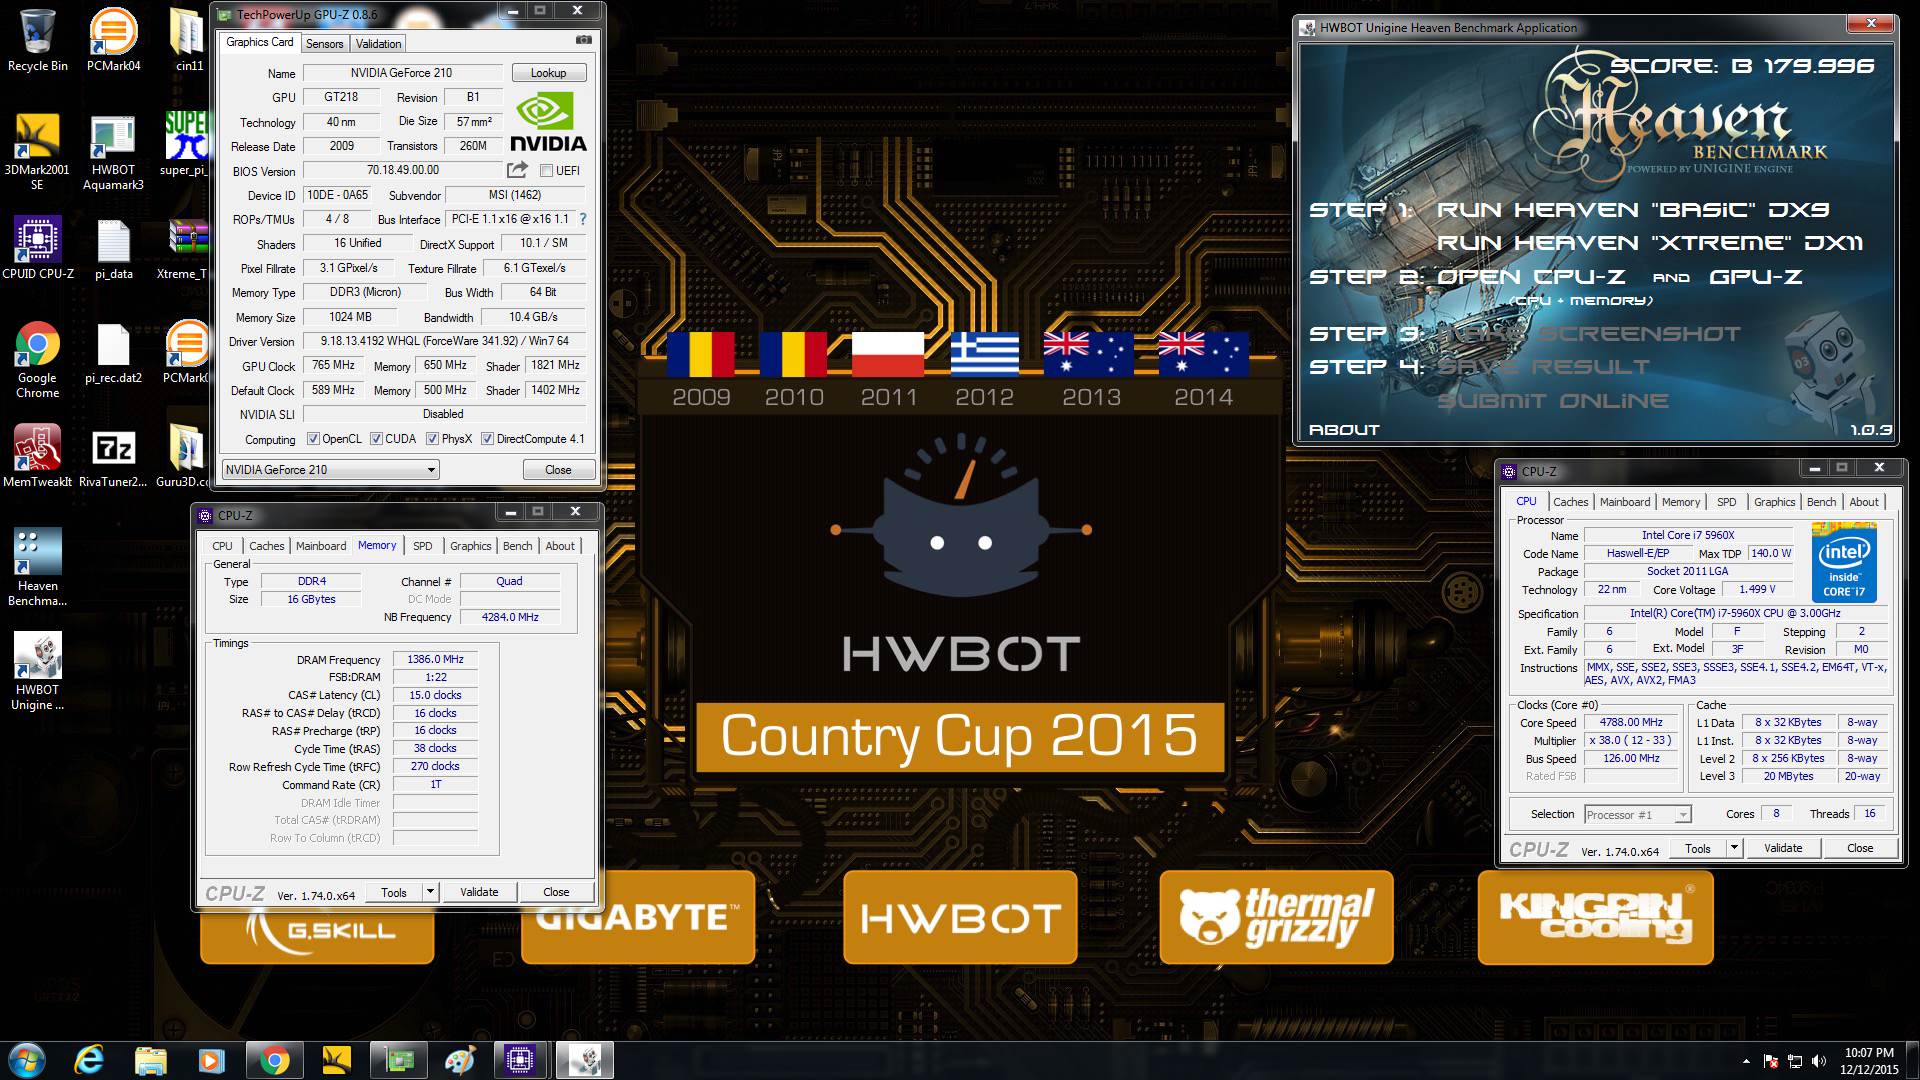
Task: Open About tab in left CPU-Z window
Action: coord(560,546)
